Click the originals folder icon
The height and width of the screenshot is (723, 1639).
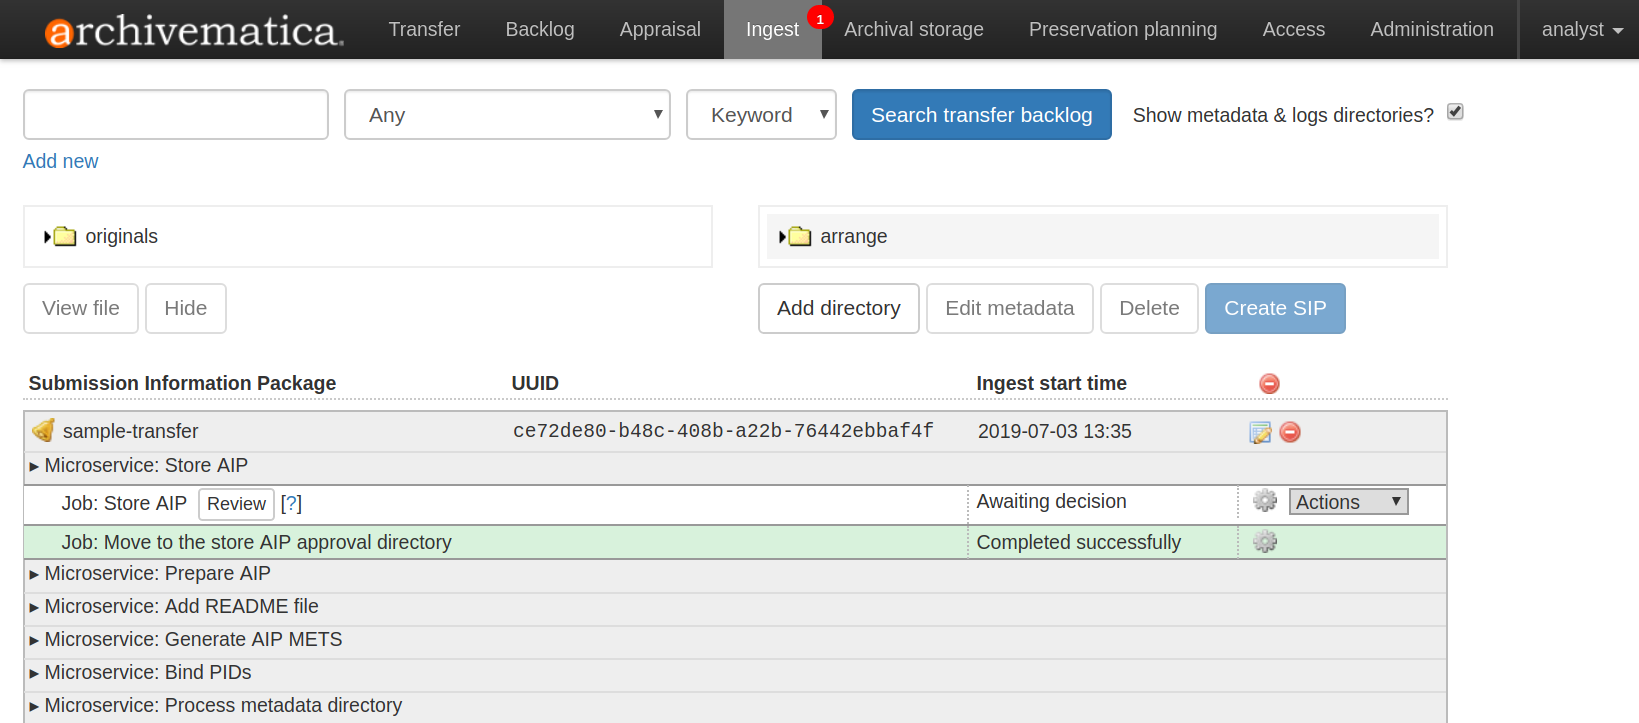click(x=65, y=237)
